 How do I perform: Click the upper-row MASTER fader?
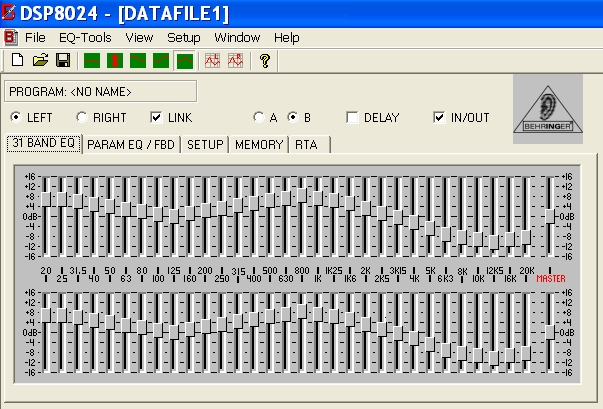click(x=550, y=216)
